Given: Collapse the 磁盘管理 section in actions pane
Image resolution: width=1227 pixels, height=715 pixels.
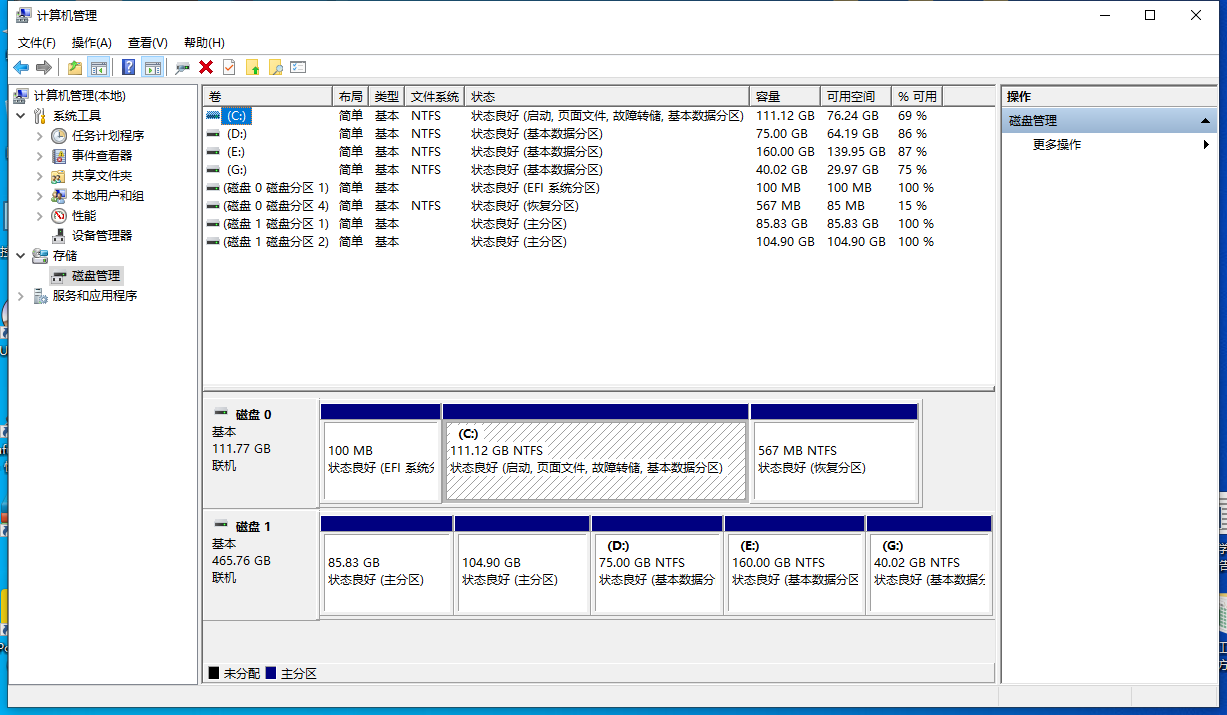Looking at the screenshot, I should [1207, 121].
